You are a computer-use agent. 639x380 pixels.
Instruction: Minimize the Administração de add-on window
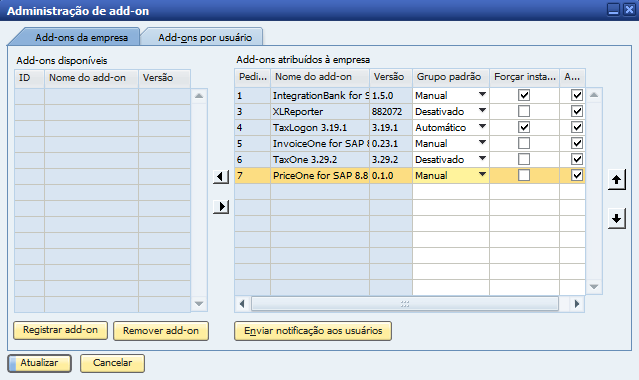tap(613, 9)
